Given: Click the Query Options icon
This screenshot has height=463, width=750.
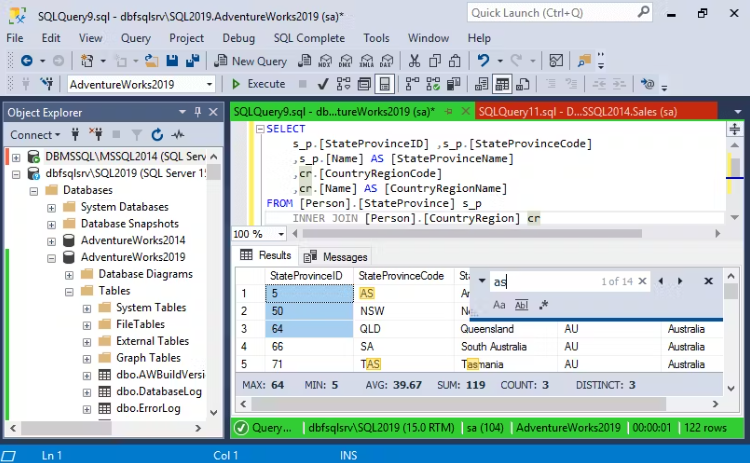Looking at the screenshot, I should pyautogui.click(x=364, y=85).
